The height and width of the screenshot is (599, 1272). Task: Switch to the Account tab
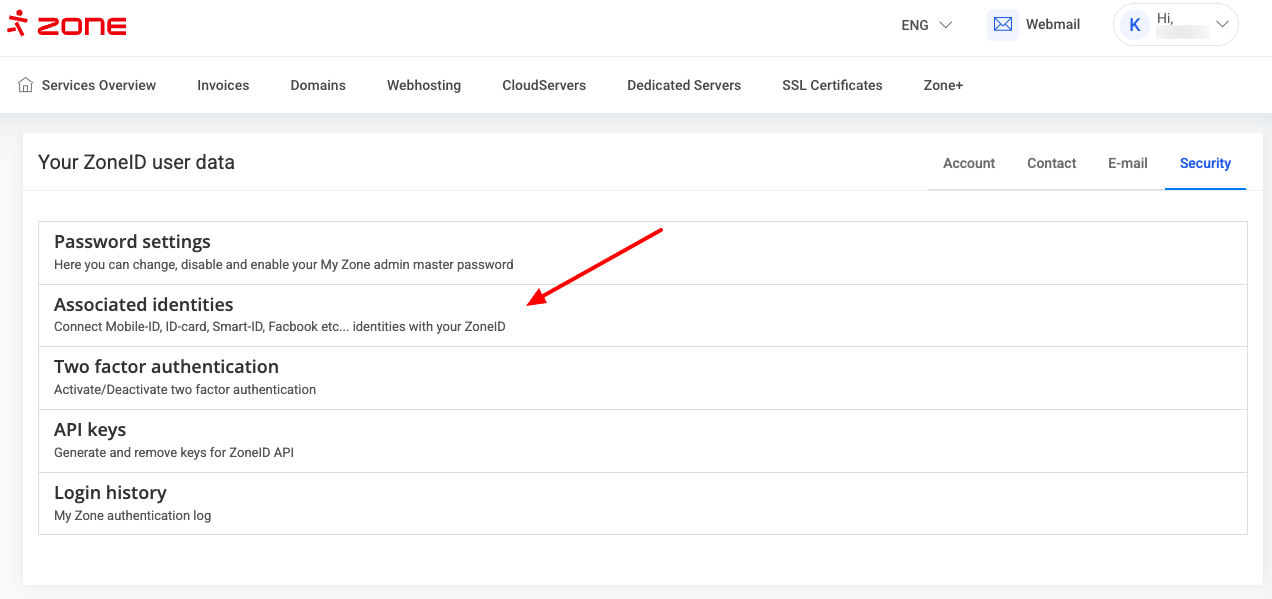click(969, 163)
